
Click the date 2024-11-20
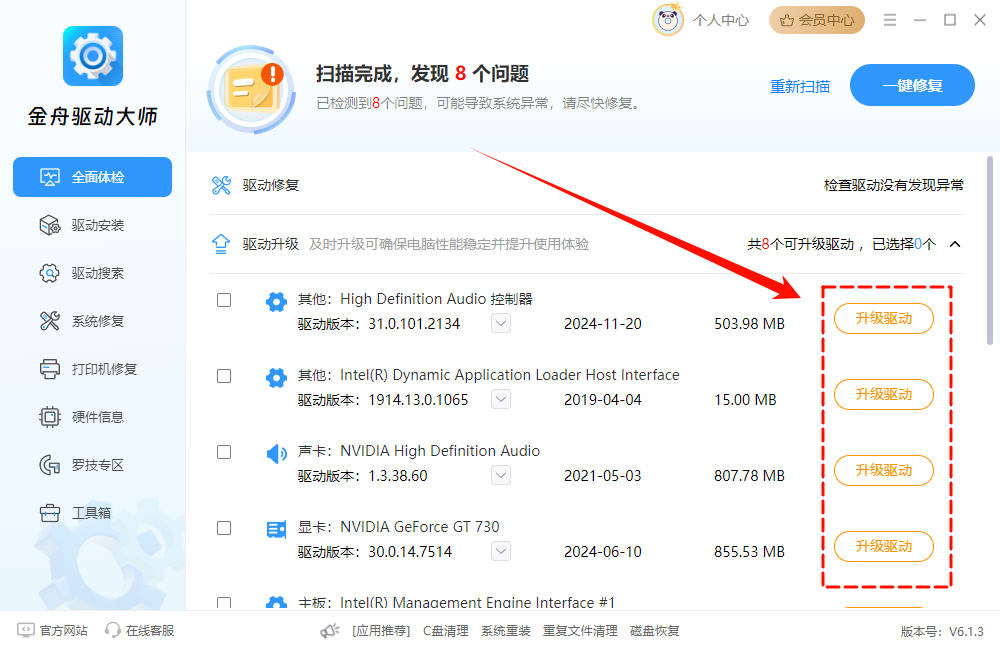coord(603,324)
